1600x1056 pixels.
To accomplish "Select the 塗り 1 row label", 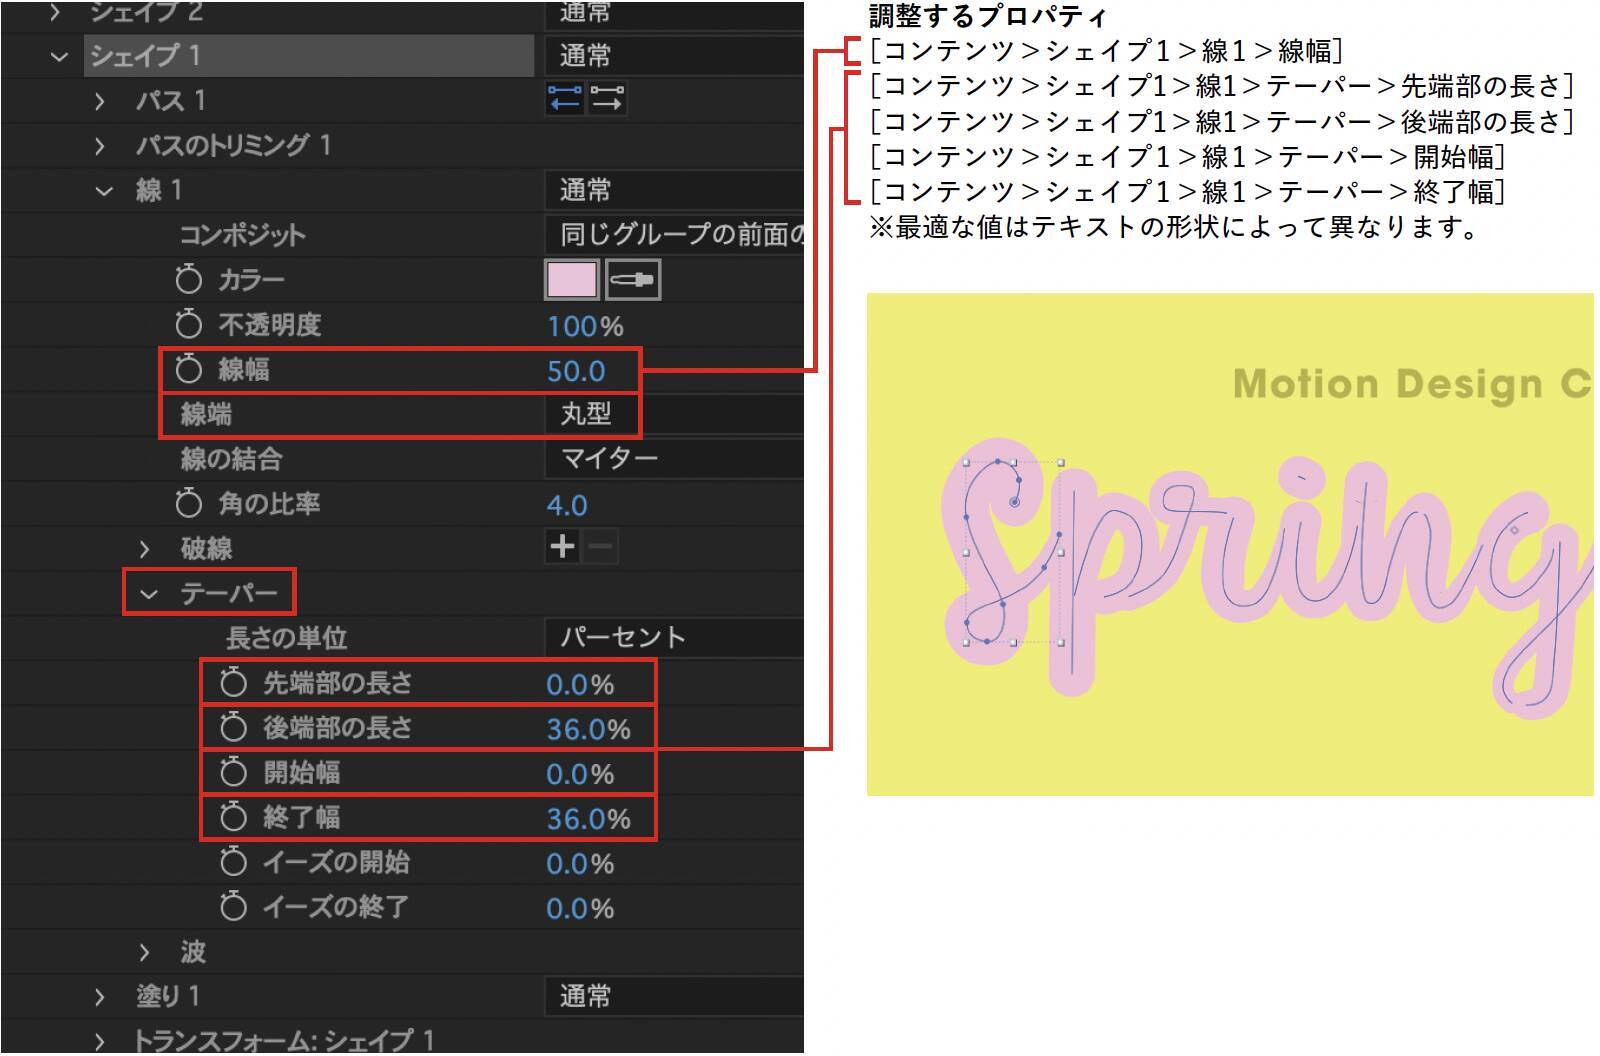I will coord(168,996).
